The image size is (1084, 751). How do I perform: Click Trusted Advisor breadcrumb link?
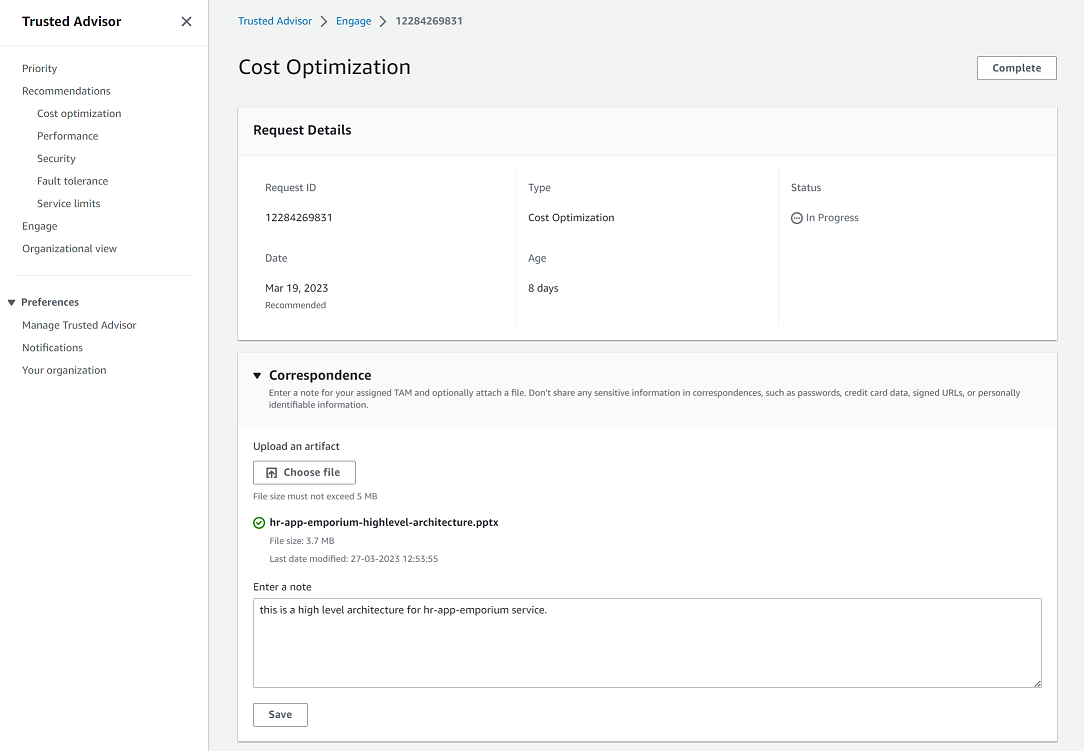pos(275,21)
